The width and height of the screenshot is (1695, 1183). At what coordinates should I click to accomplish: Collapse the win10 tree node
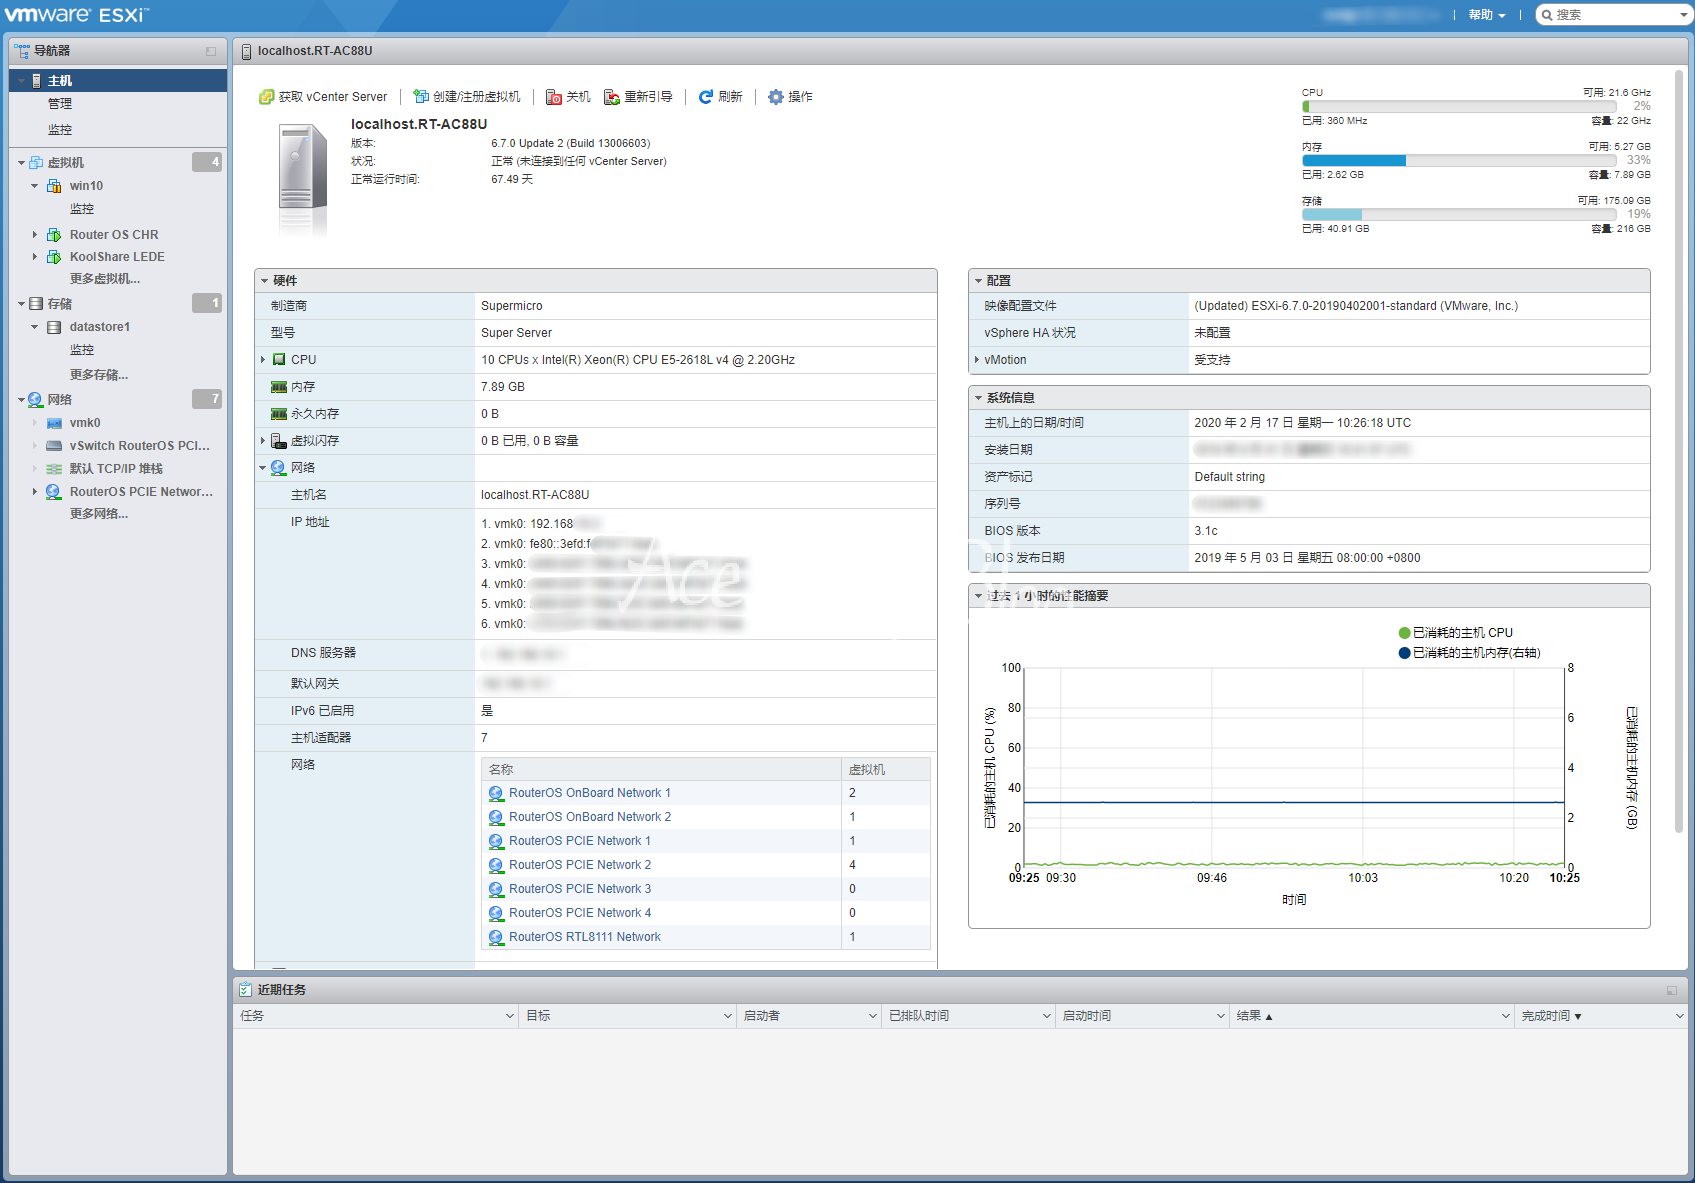[x=34, y=186]
